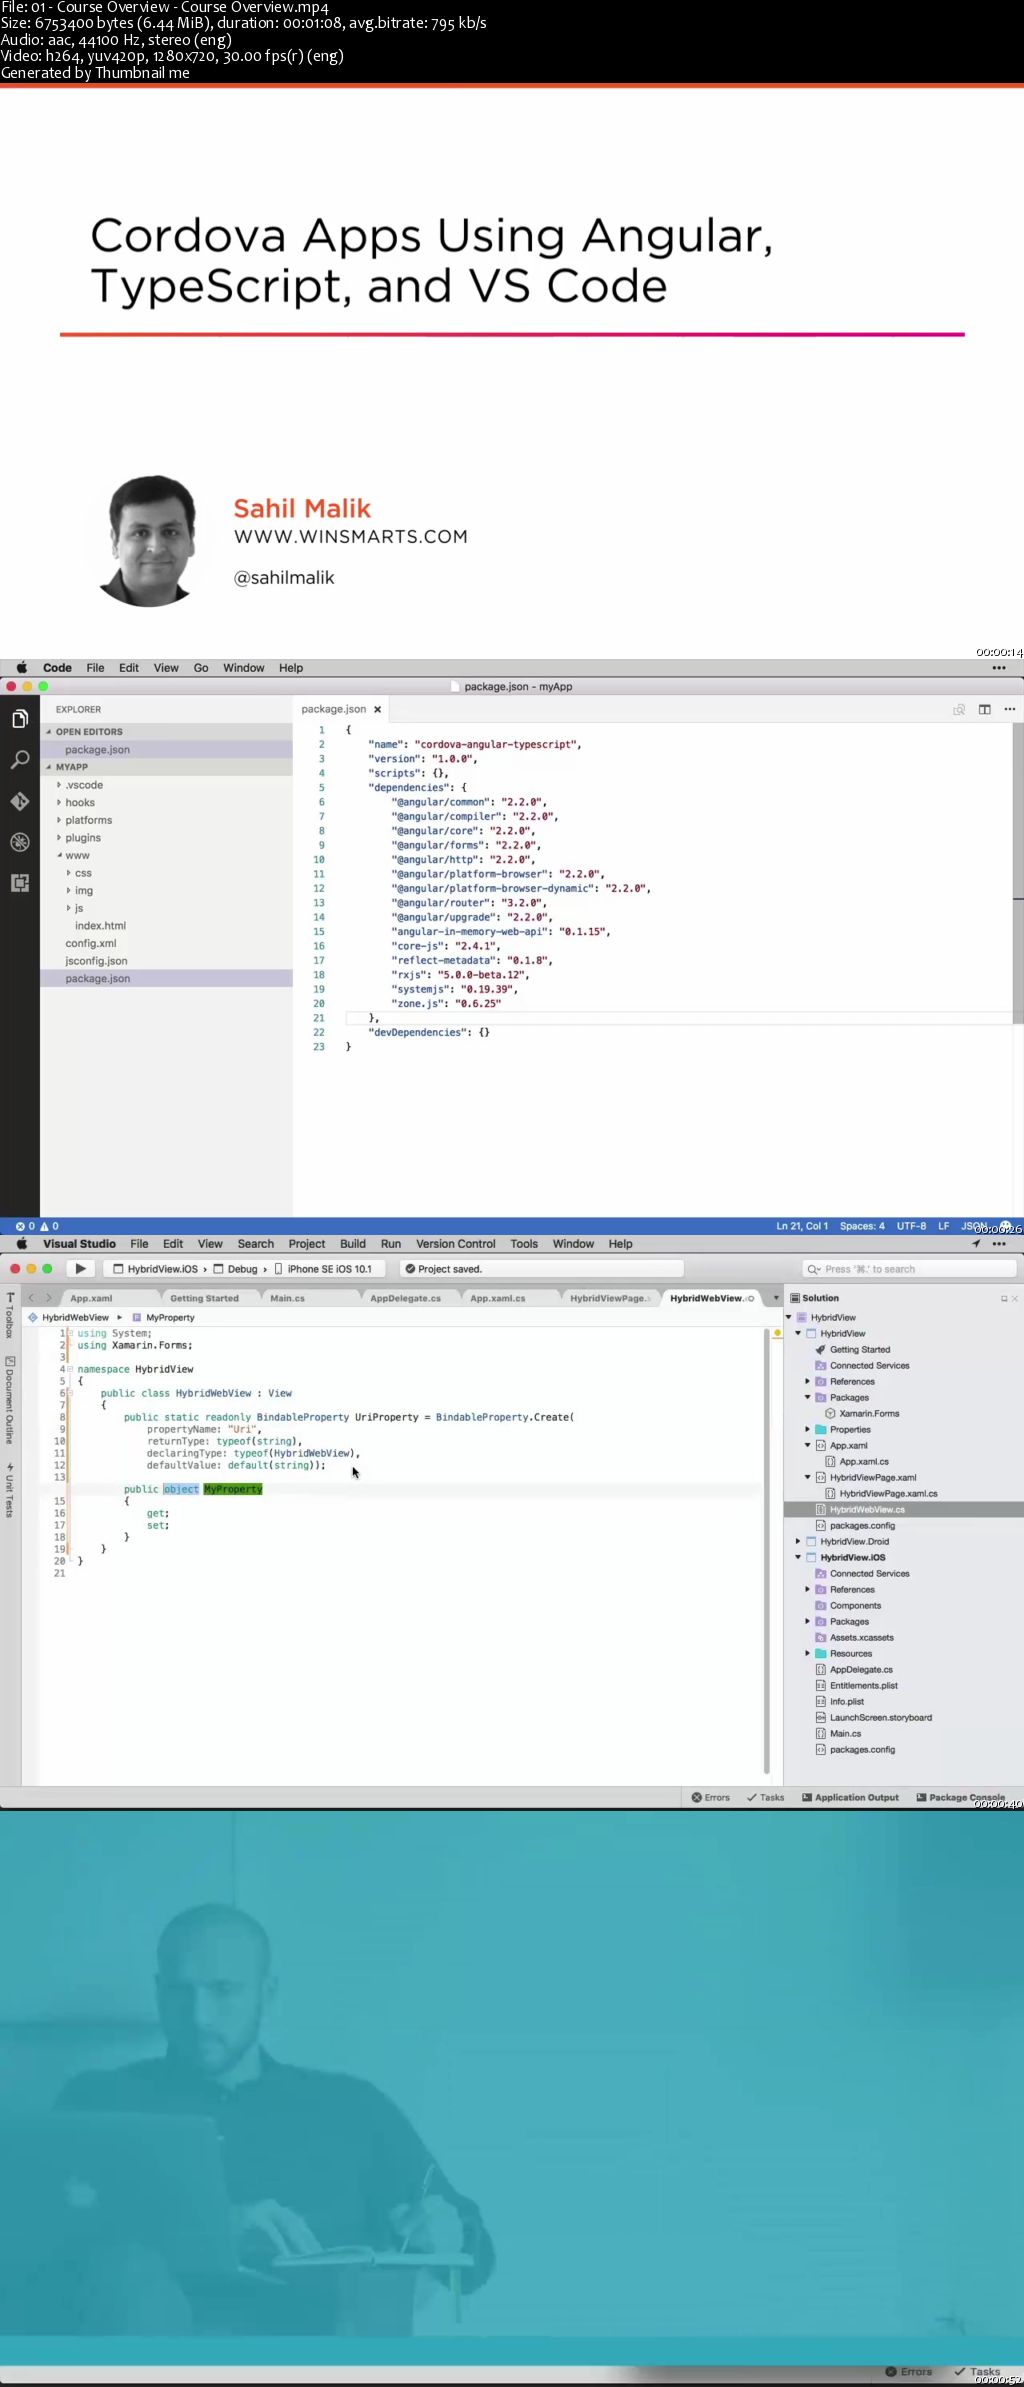Click the split editor icon in VS Code

(985, 709)
